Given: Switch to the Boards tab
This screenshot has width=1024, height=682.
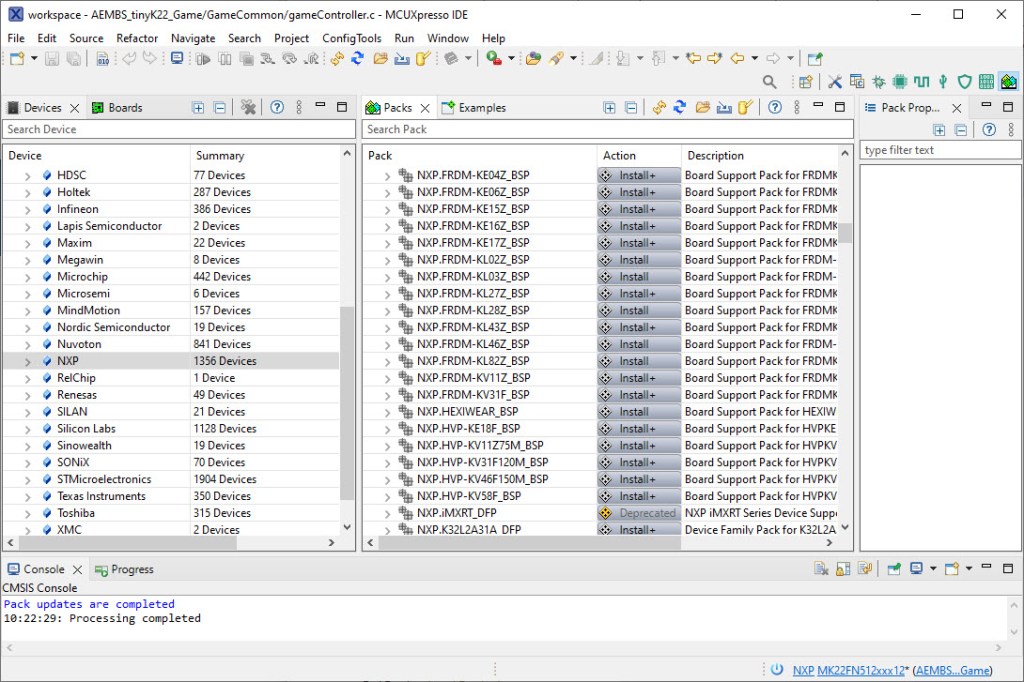Looking at the screenshot, I should coord(117,108).
